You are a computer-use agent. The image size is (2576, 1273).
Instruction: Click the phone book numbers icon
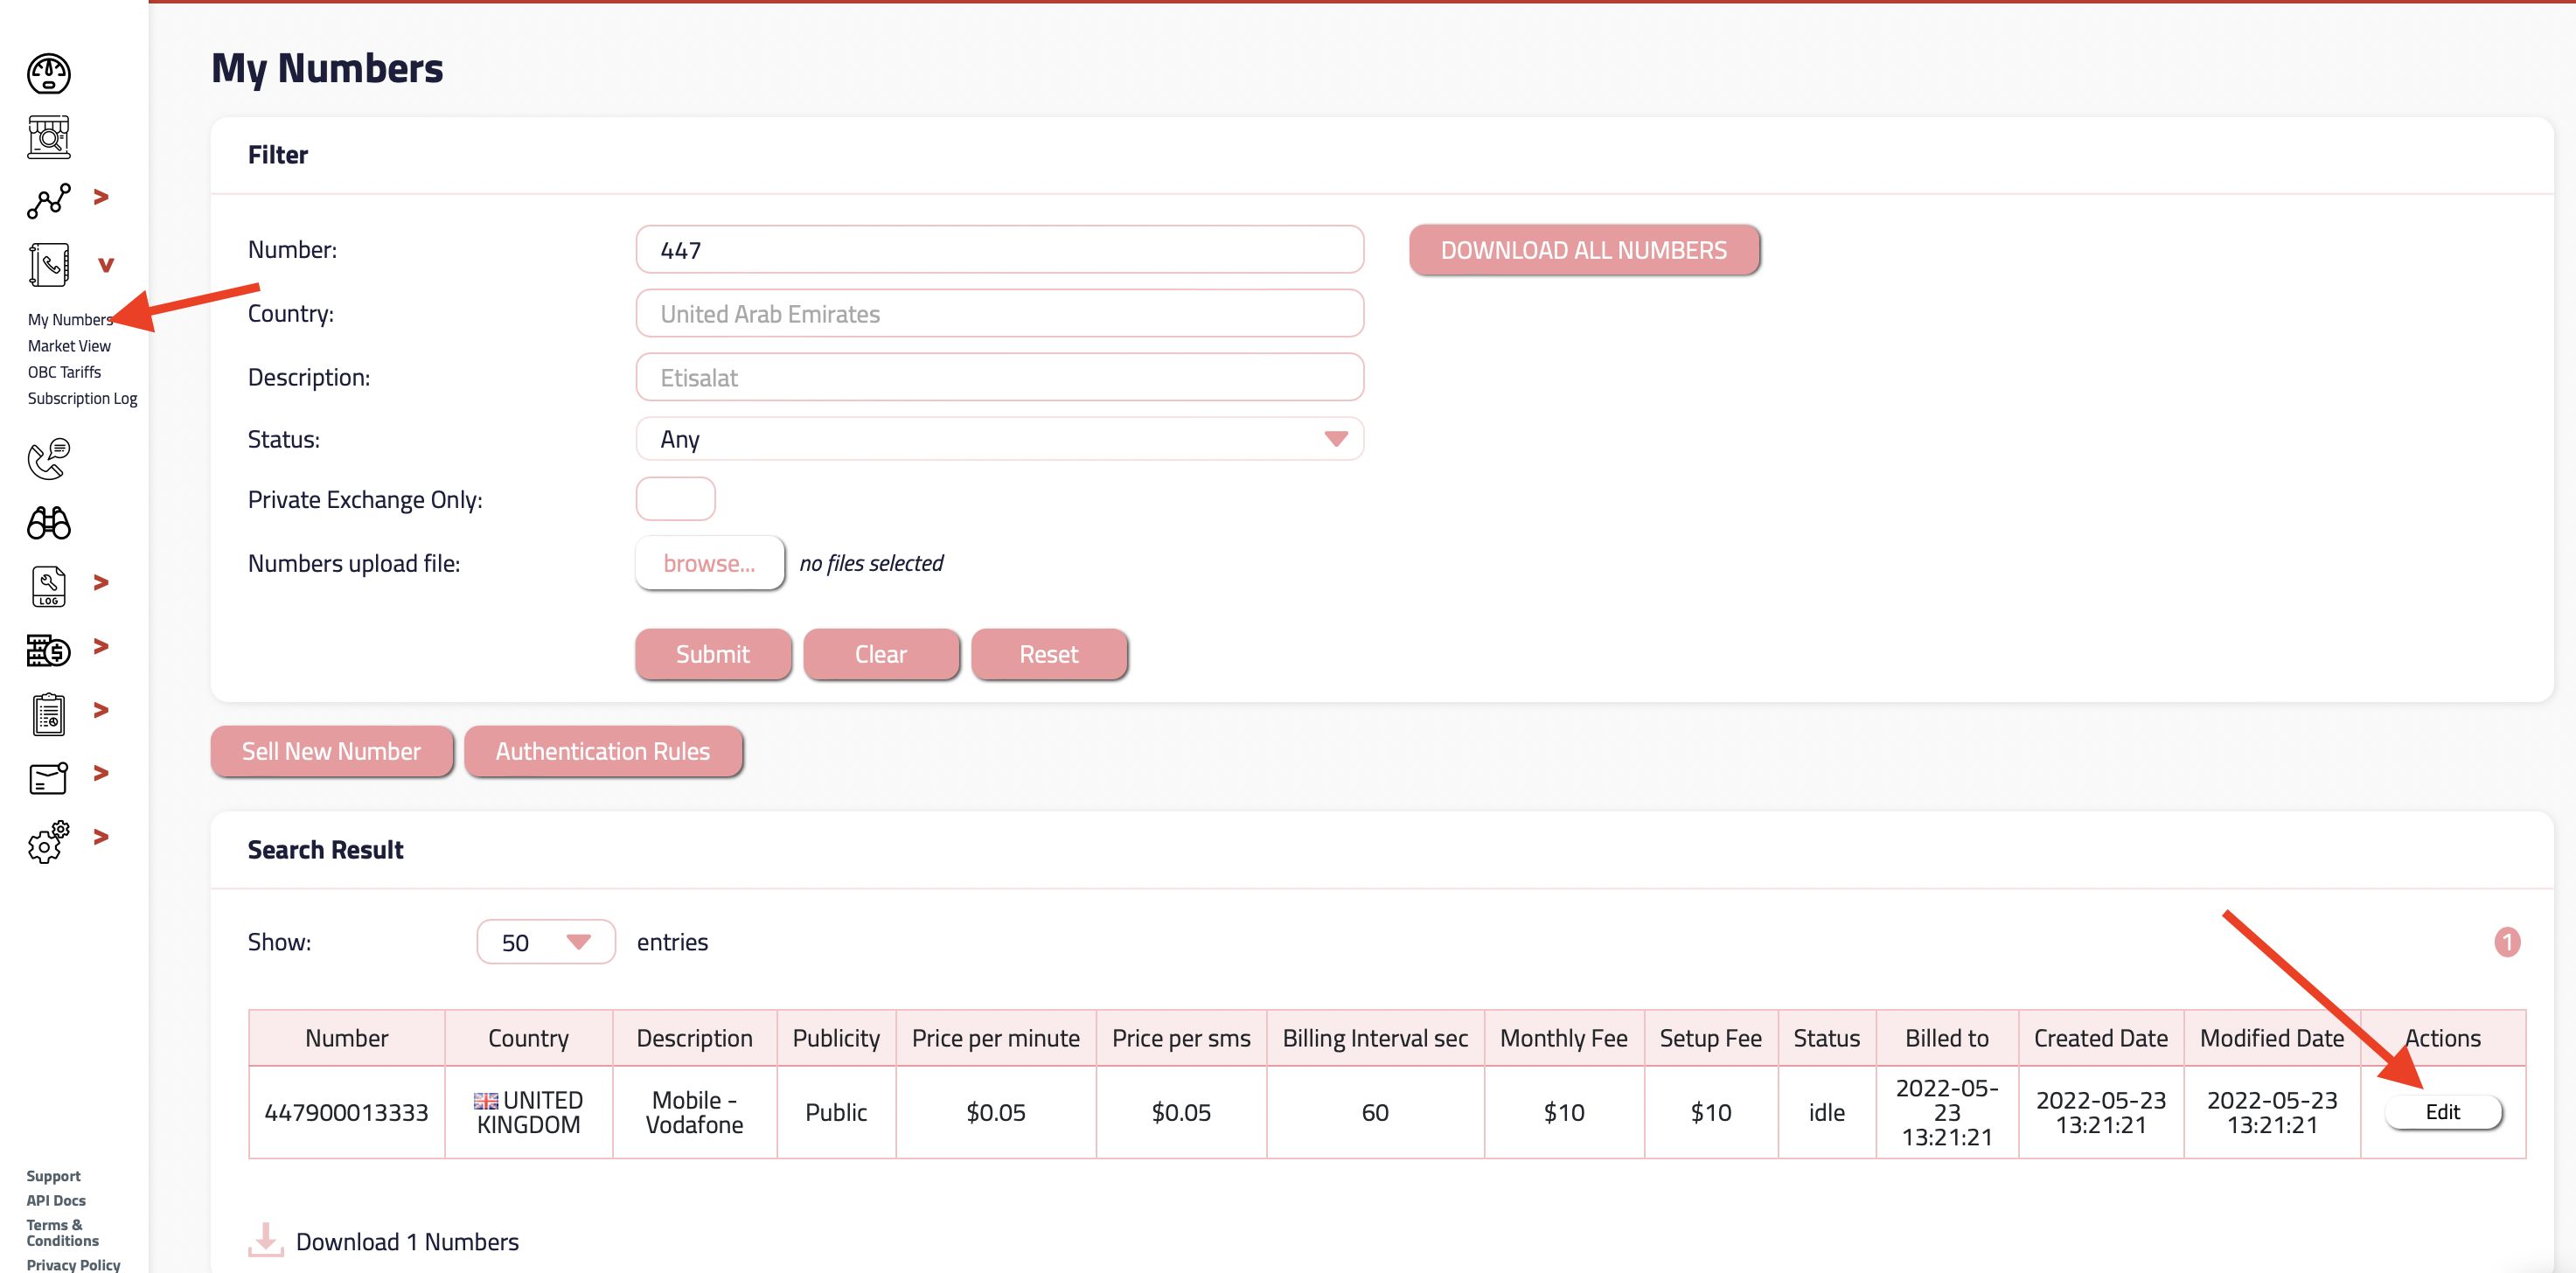point(48,265)
